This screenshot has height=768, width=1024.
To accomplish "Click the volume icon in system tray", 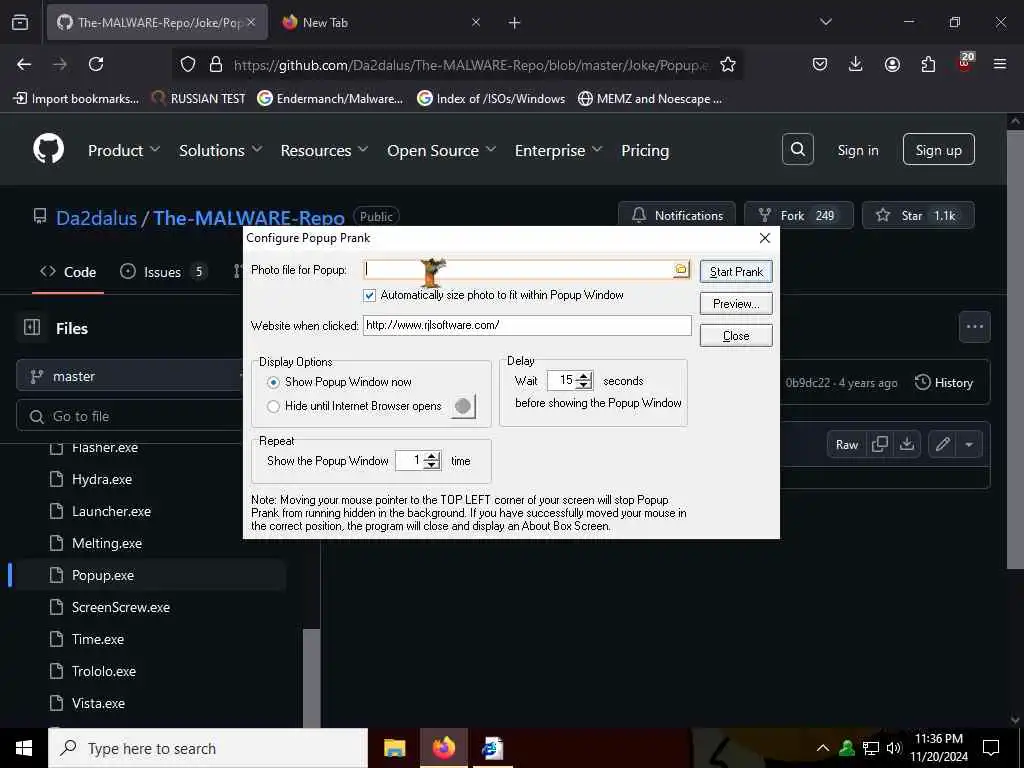I will [893, 748].
